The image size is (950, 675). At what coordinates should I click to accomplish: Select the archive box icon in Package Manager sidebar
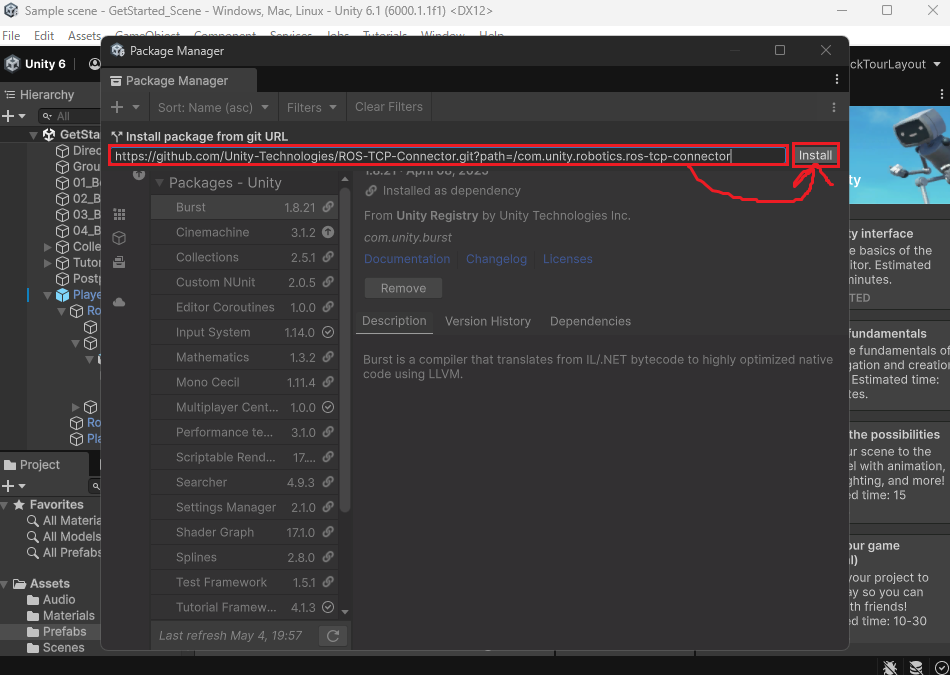click(x=119, y=262)
